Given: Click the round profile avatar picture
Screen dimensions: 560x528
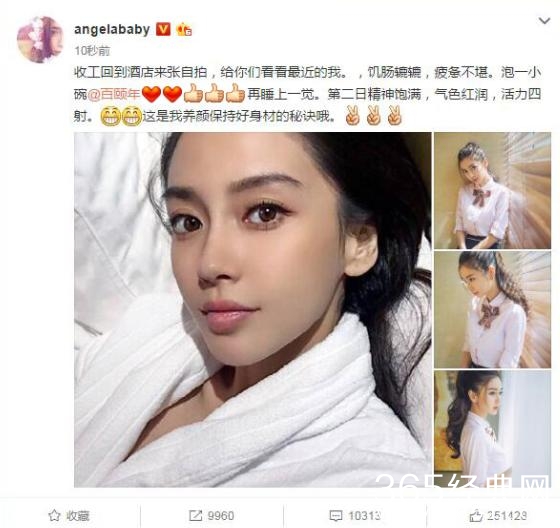Looking at the screenshot, I should click(40, 40).
